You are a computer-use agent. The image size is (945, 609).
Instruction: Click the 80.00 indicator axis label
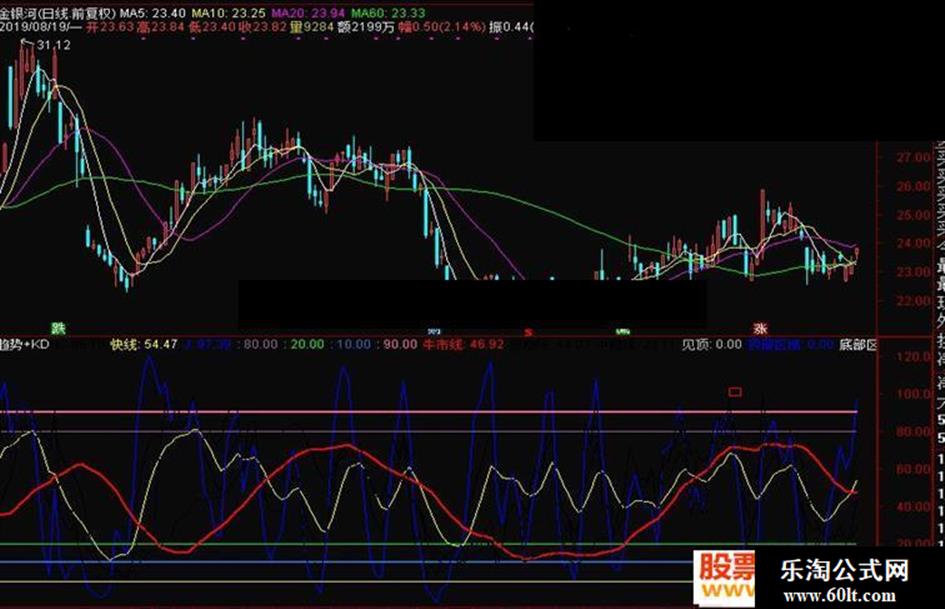[914, 432]
